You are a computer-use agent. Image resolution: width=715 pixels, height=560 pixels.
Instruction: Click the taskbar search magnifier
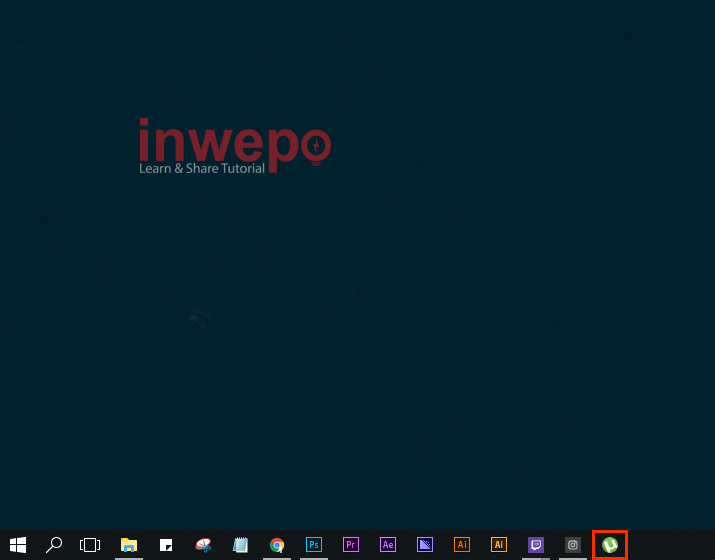point(54,545)
